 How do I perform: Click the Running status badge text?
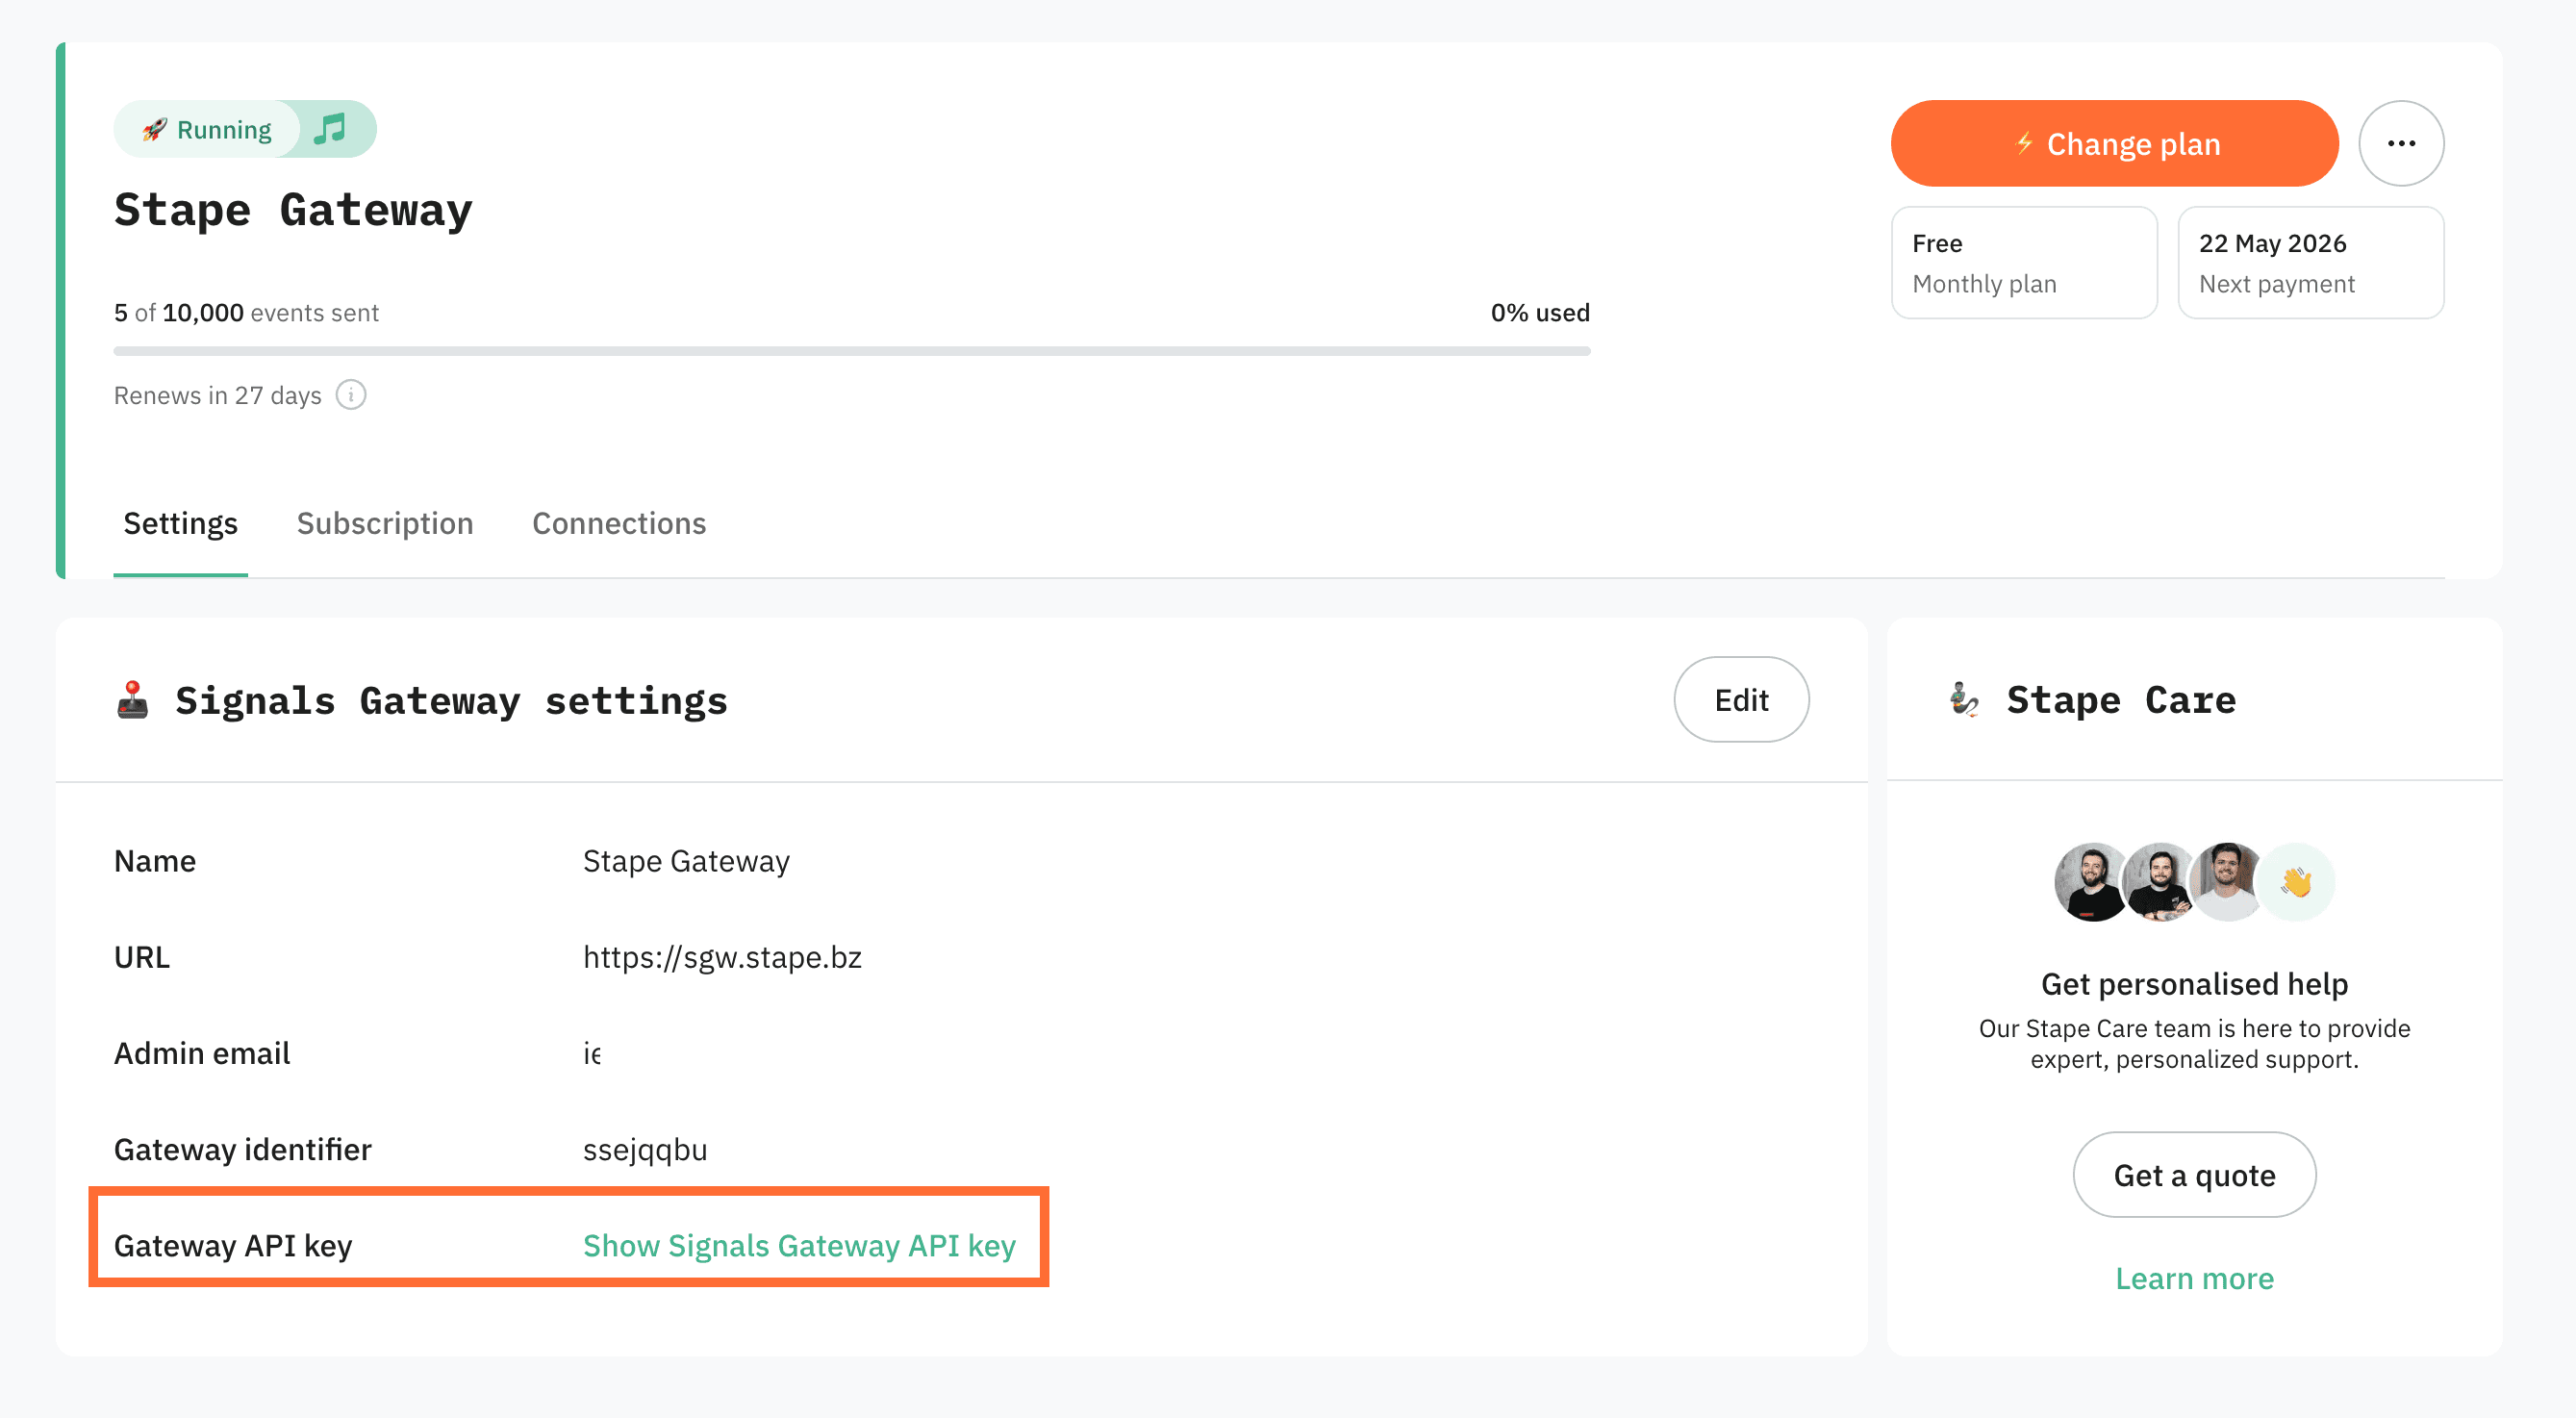pos(224,130)
